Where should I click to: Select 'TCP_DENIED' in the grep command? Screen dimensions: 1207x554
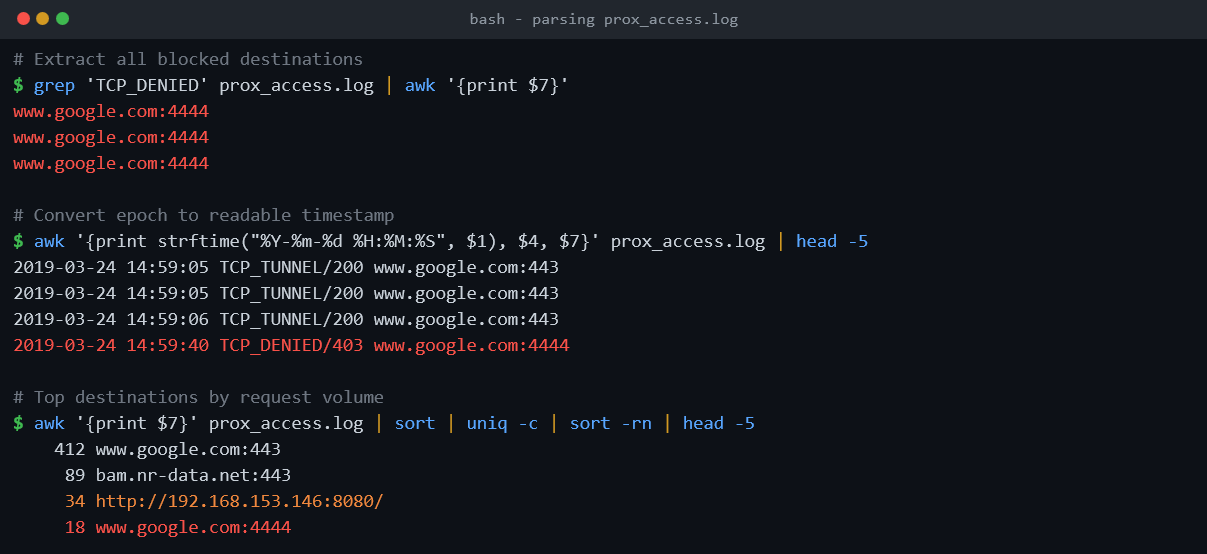147,85
